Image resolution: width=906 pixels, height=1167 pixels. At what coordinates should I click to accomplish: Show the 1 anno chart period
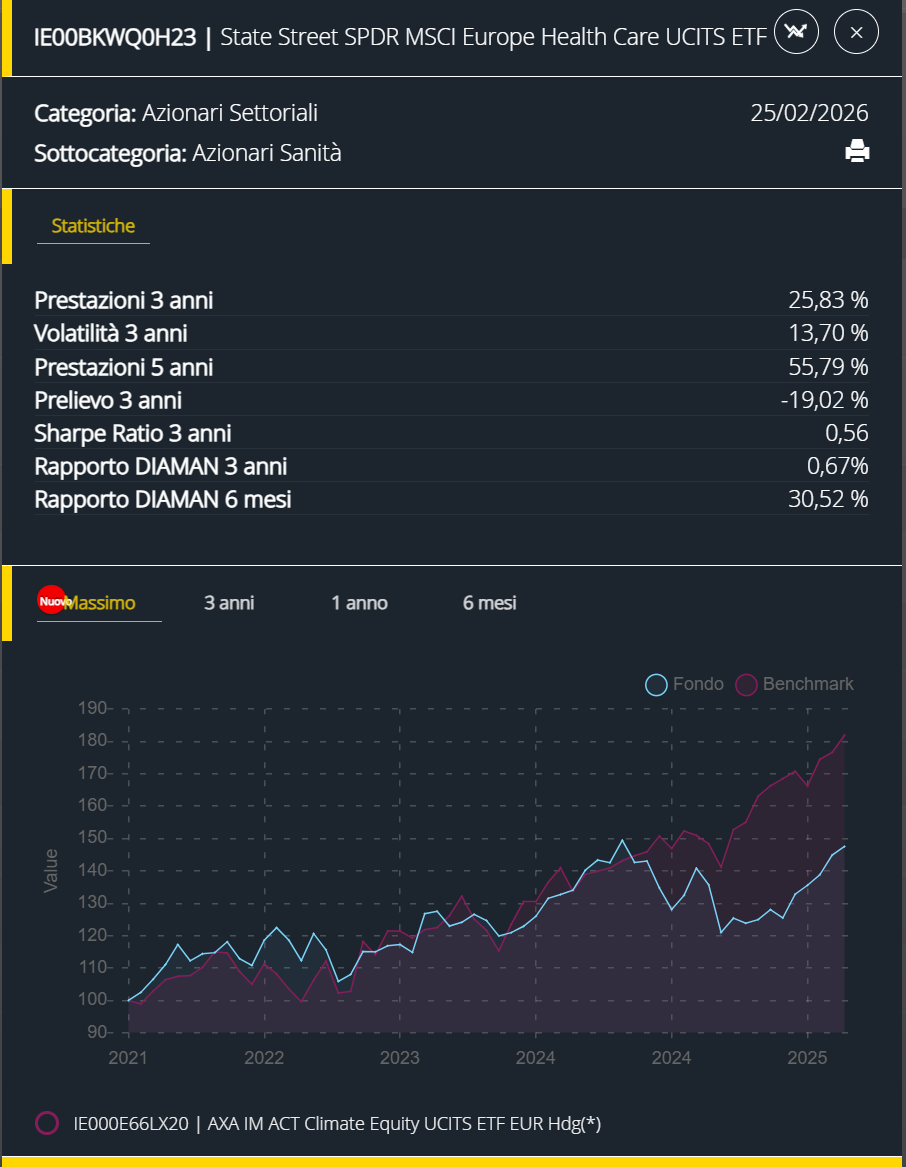[360, 603]
